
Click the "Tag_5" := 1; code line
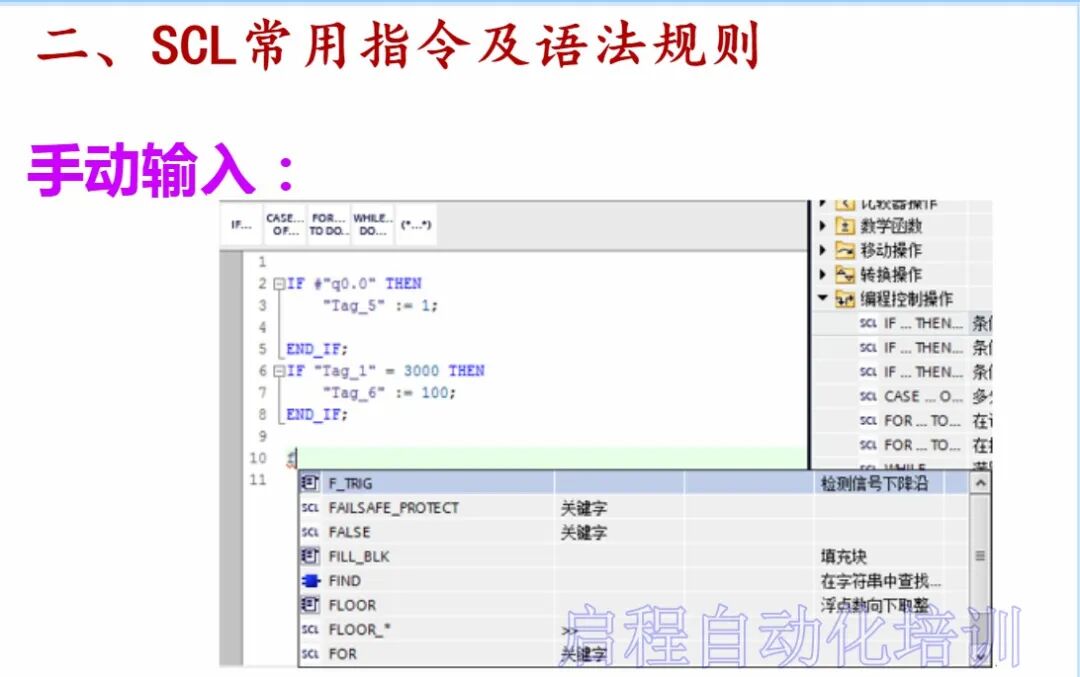pos(380,305)
